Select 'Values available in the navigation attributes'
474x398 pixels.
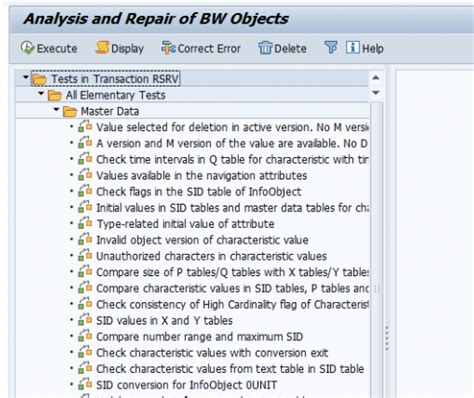pos(202,175)
